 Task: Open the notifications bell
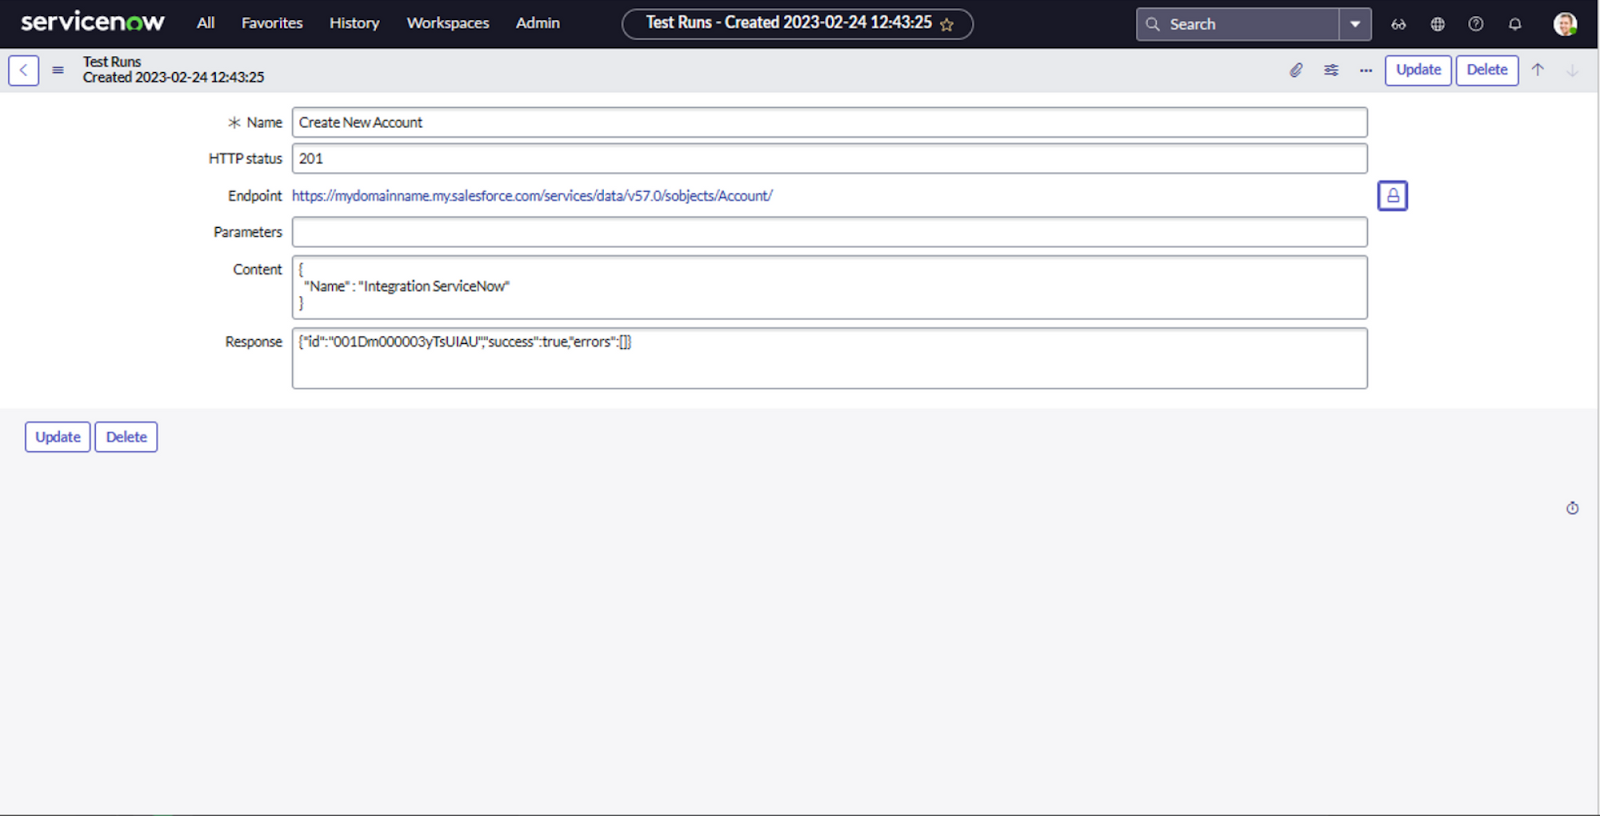pos(1515,24)
